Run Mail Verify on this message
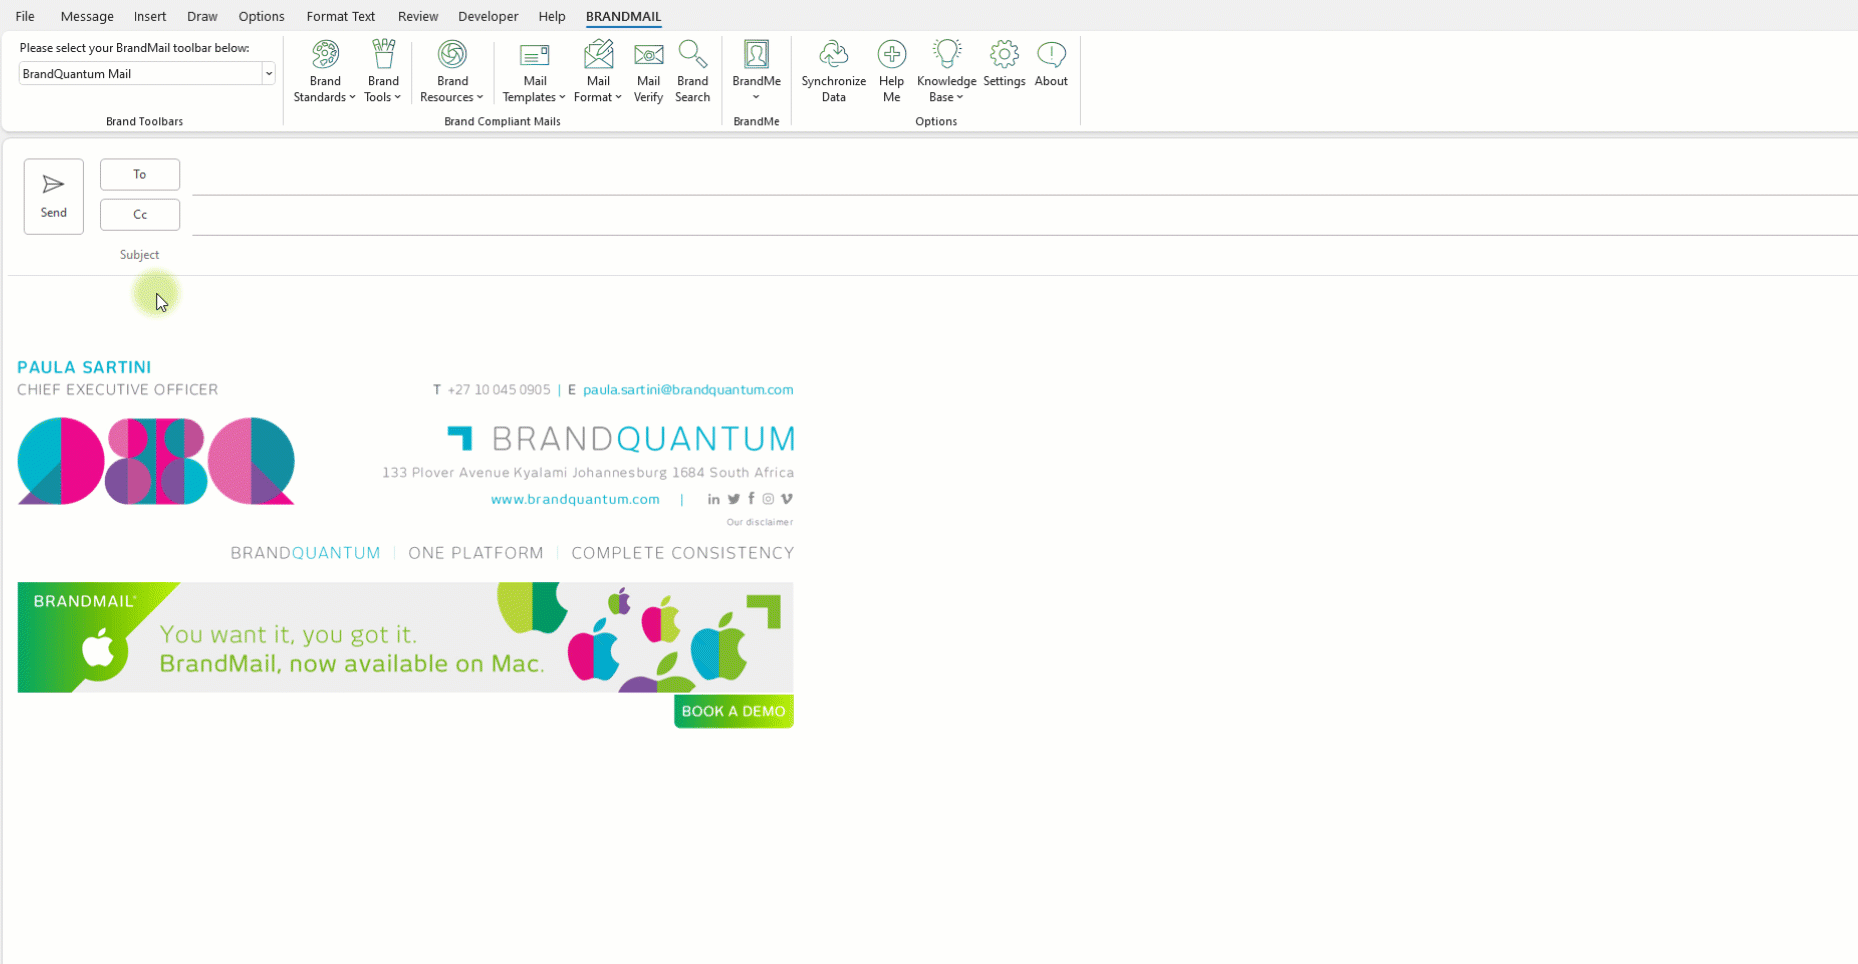The height and width of the screenshot is (964, 1858). click(x=648, y=71)
